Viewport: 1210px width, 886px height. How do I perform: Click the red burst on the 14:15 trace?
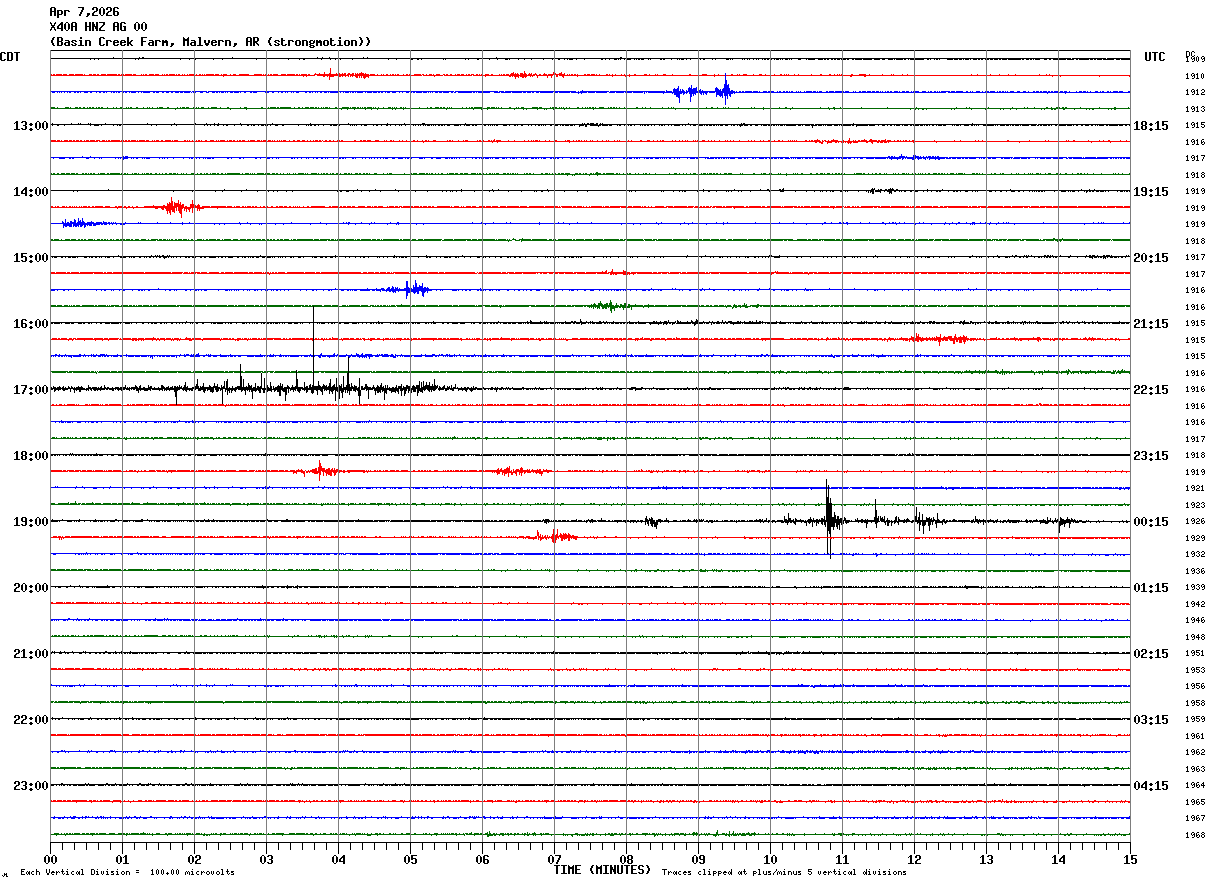click(x=176, y=207)
